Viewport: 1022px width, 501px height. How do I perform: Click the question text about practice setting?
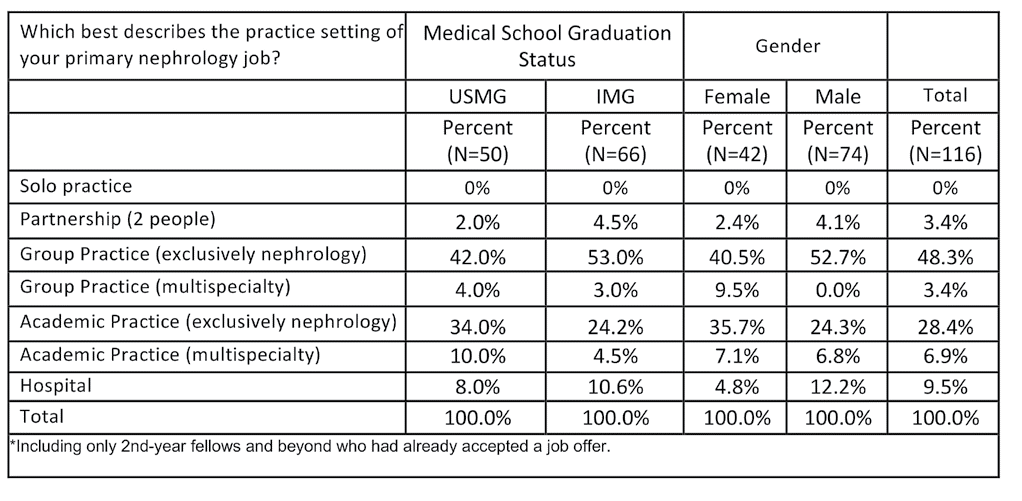click(x=207, y=46)
